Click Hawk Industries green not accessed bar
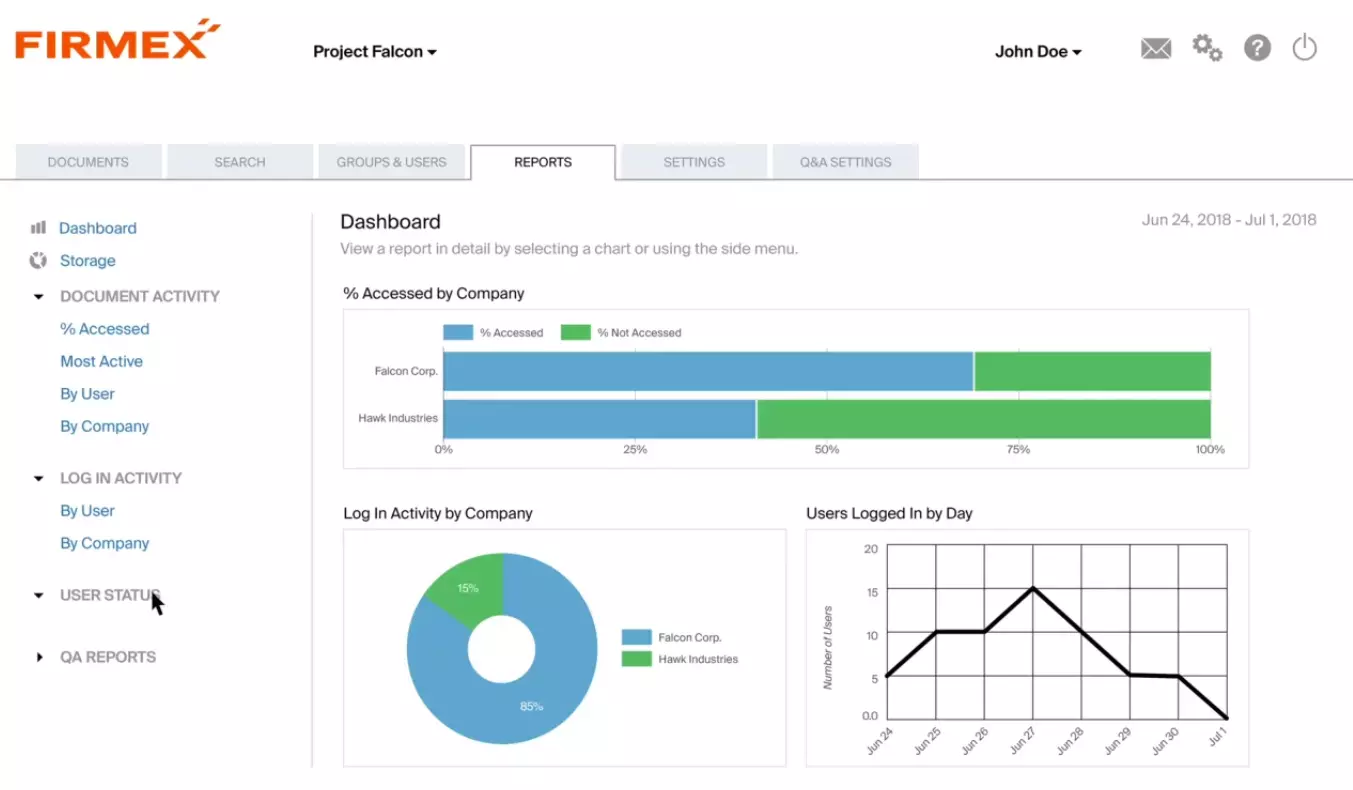Image resolution: width=1353 pixels, height=790 pixels. coord(984,419)
